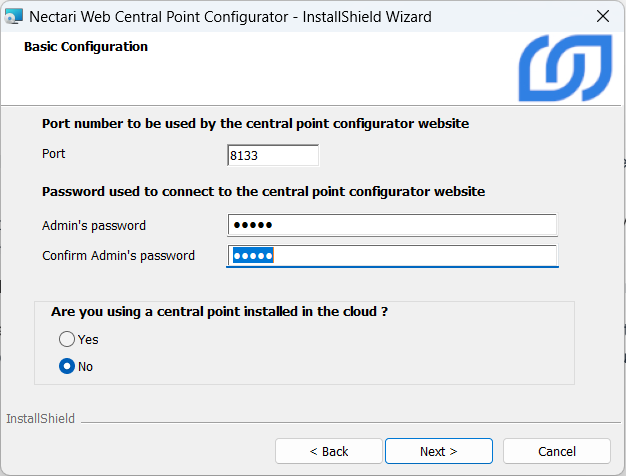The height and width of the screenshot is (476, 626).
Task: Click the Port number input field
Action: [x=273, y=155]
